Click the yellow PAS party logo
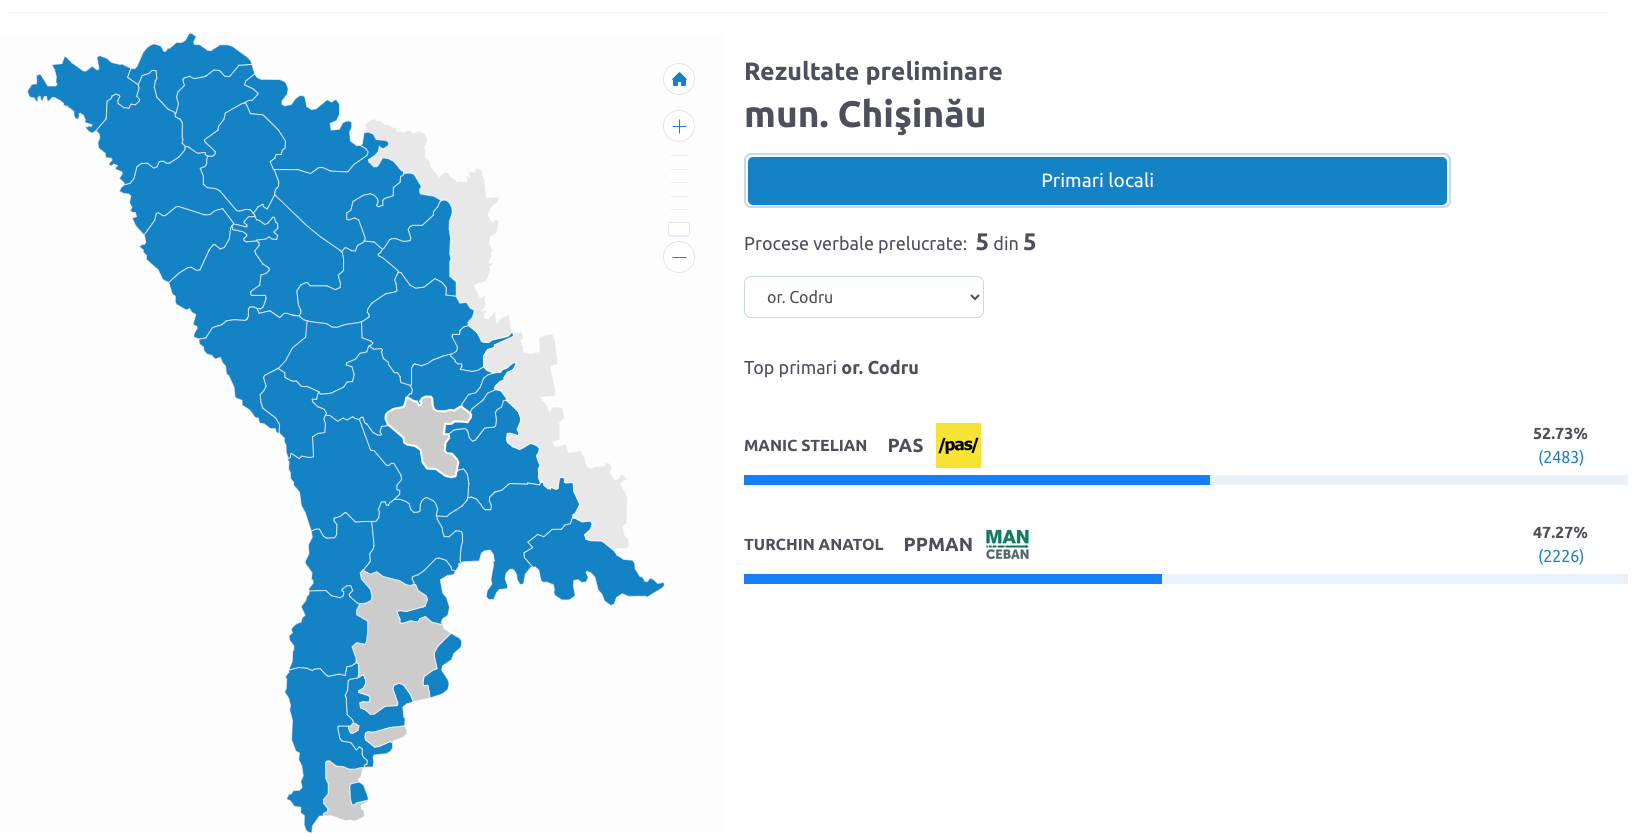The image size is (1646, 838). 958,445
